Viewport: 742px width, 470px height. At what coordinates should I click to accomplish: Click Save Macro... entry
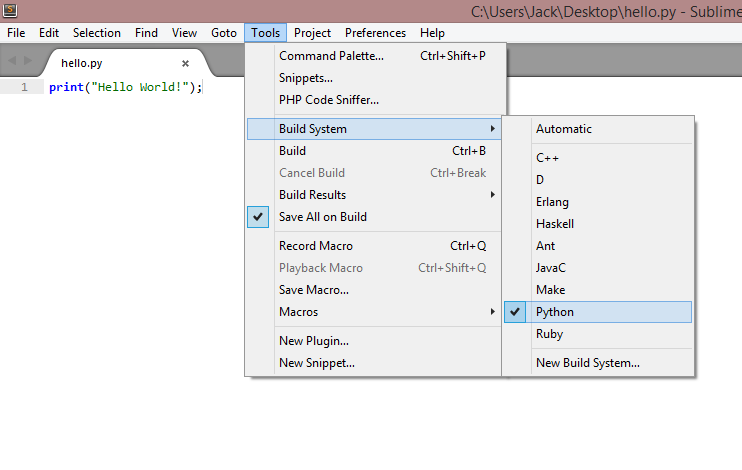pos(374,290)
